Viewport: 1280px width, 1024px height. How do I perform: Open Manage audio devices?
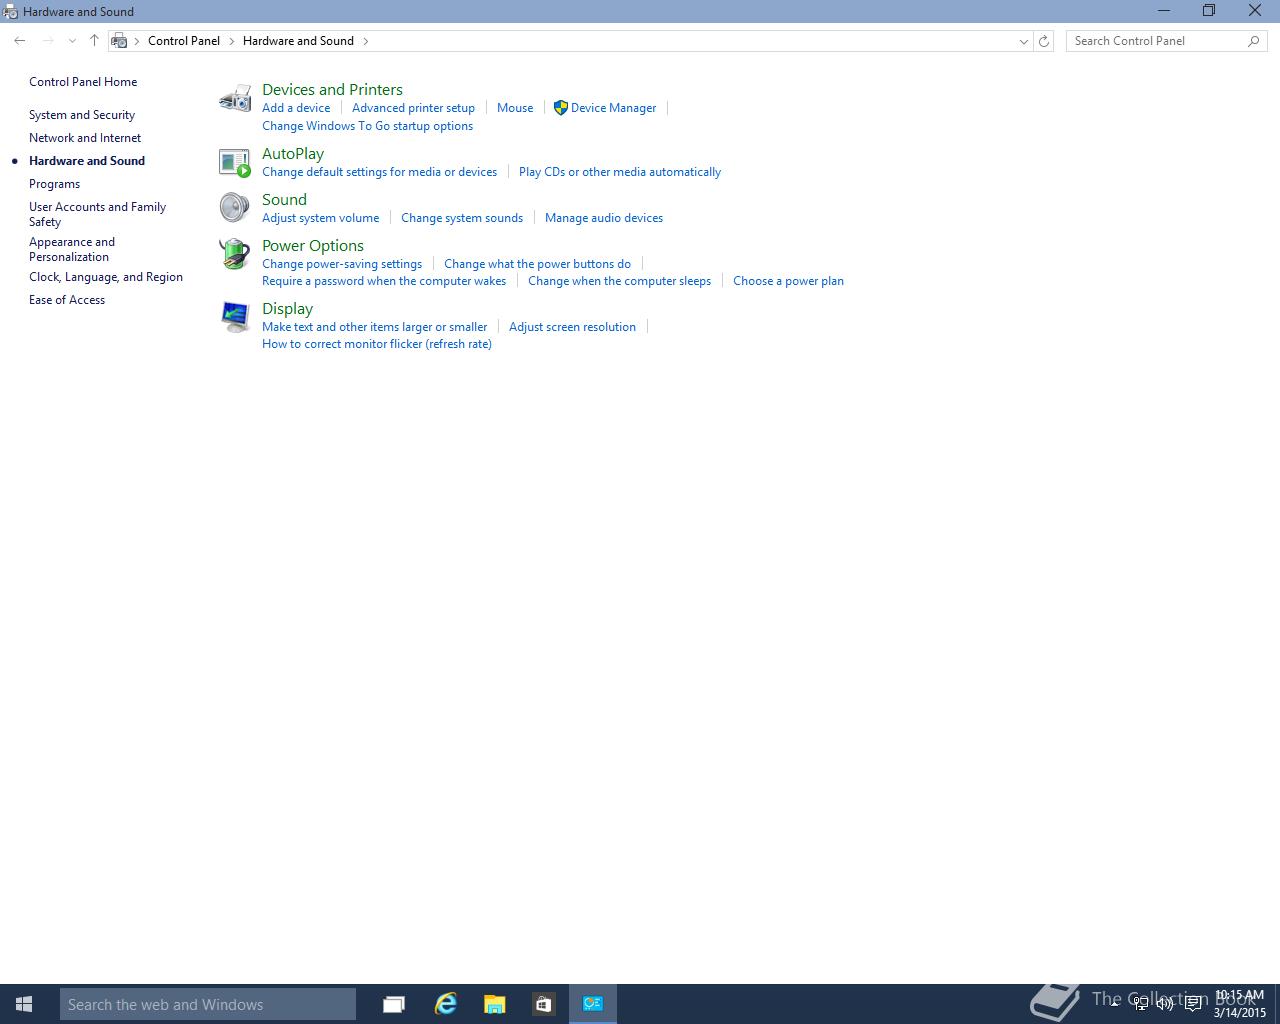(x=604, y=218)
